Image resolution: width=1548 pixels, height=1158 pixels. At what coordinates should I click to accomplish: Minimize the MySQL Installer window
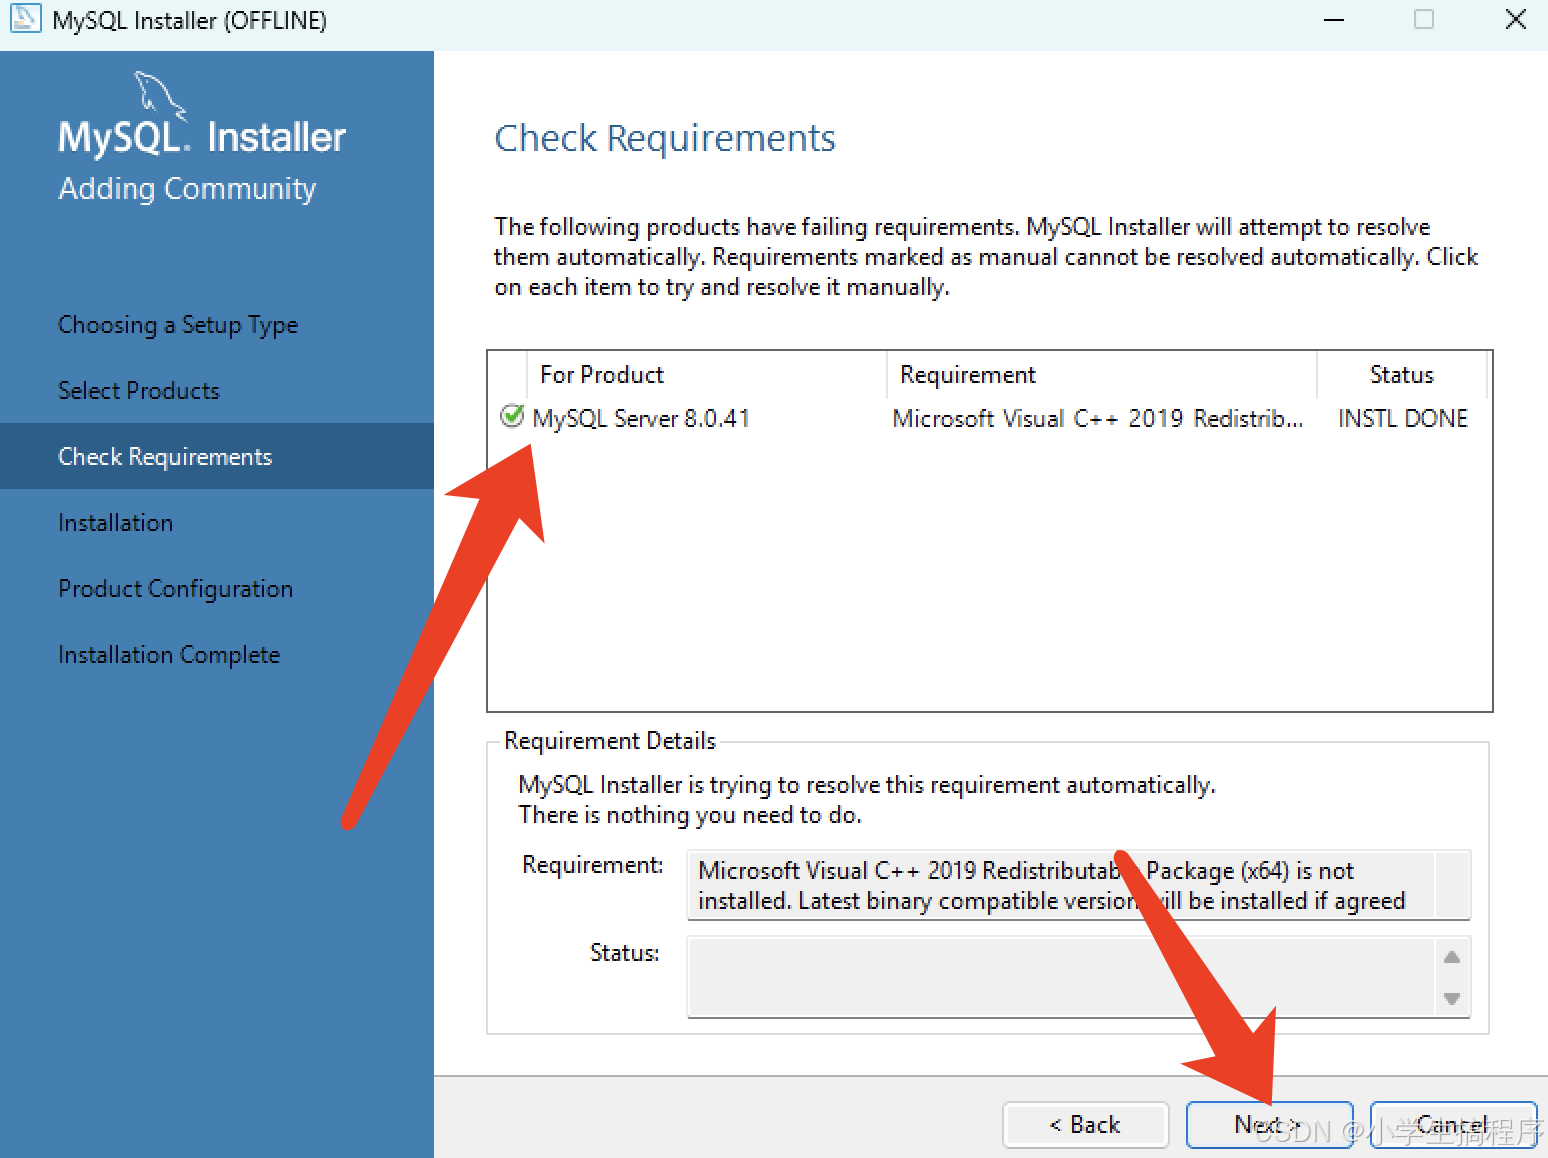click(x=1334, y=20)
